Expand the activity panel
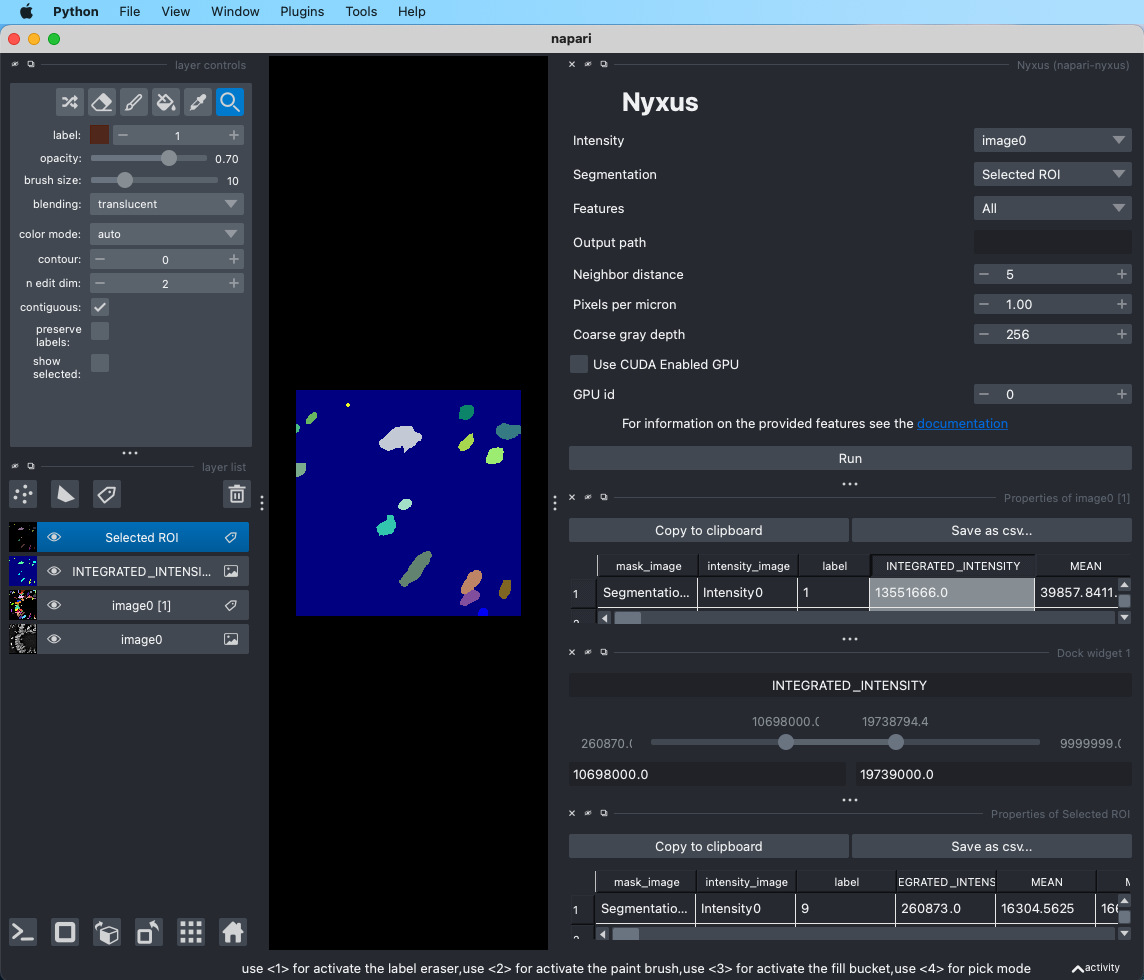1144x980 pixels. (1096, 968)
